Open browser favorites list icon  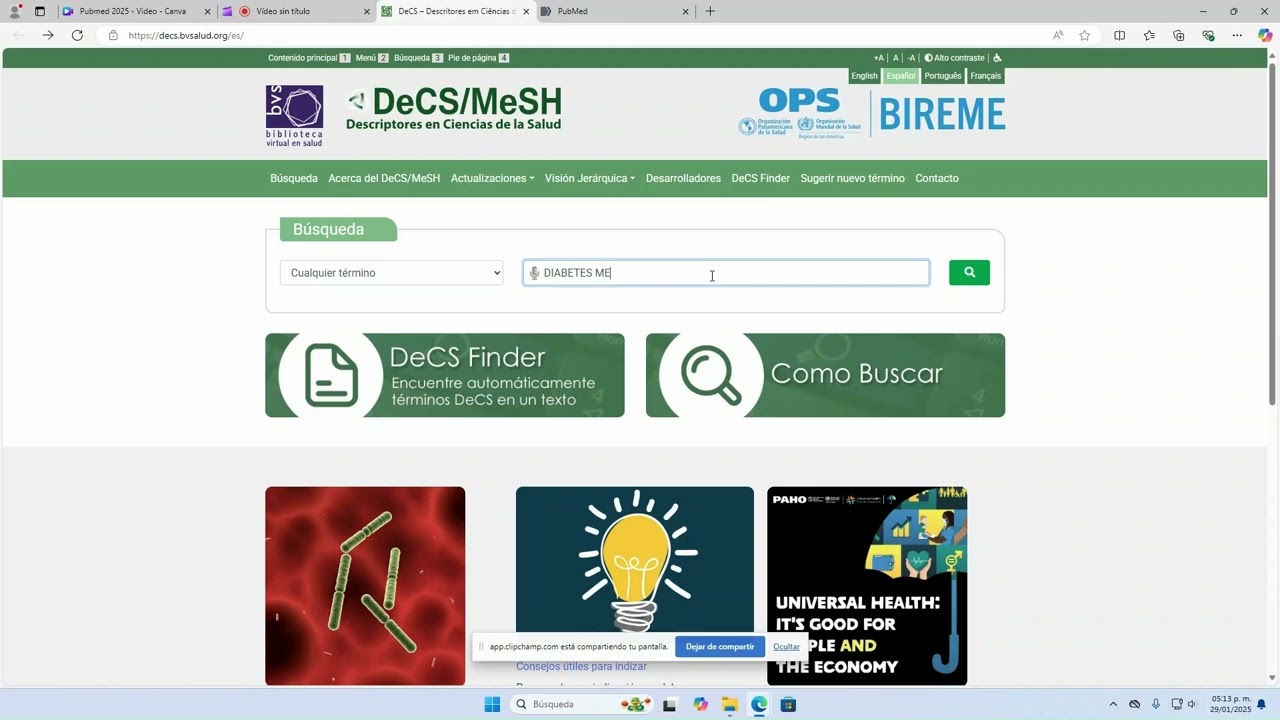click(1149, 35)
